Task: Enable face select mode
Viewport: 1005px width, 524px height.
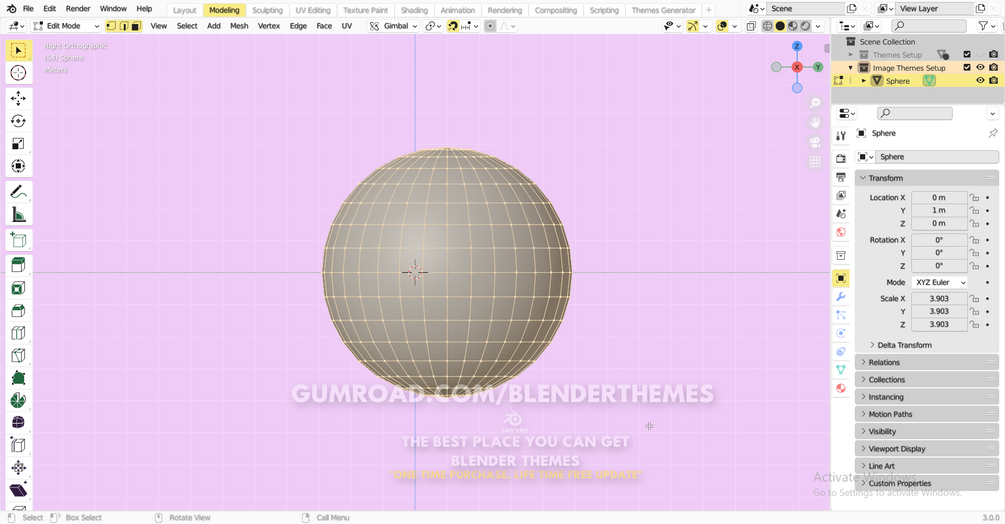Action: [136, 26]
